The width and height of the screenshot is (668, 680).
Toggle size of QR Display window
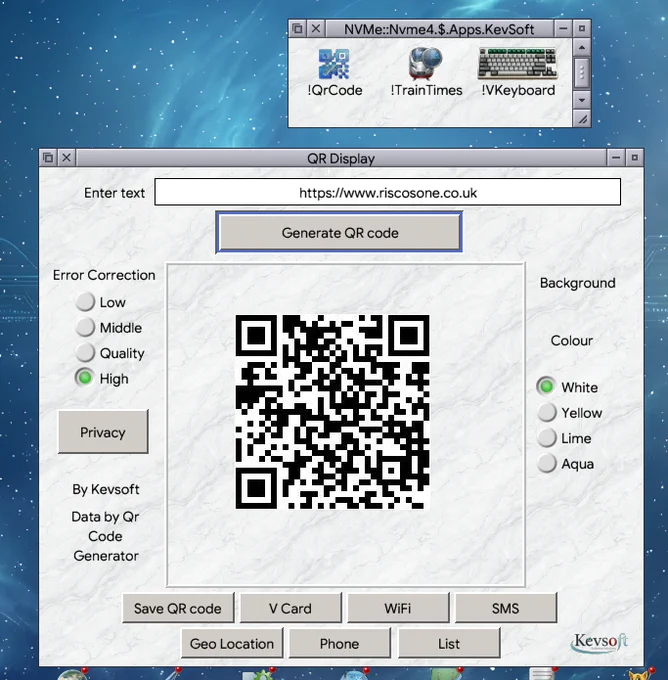(635, 158)
